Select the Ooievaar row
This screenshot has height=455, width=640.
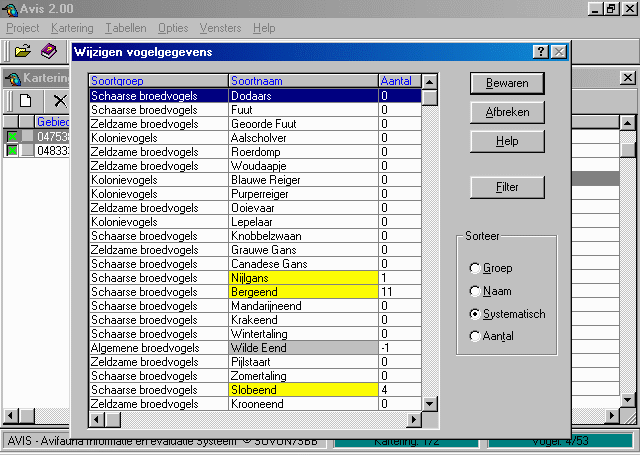pyautogui.click(x=255, y=208)
